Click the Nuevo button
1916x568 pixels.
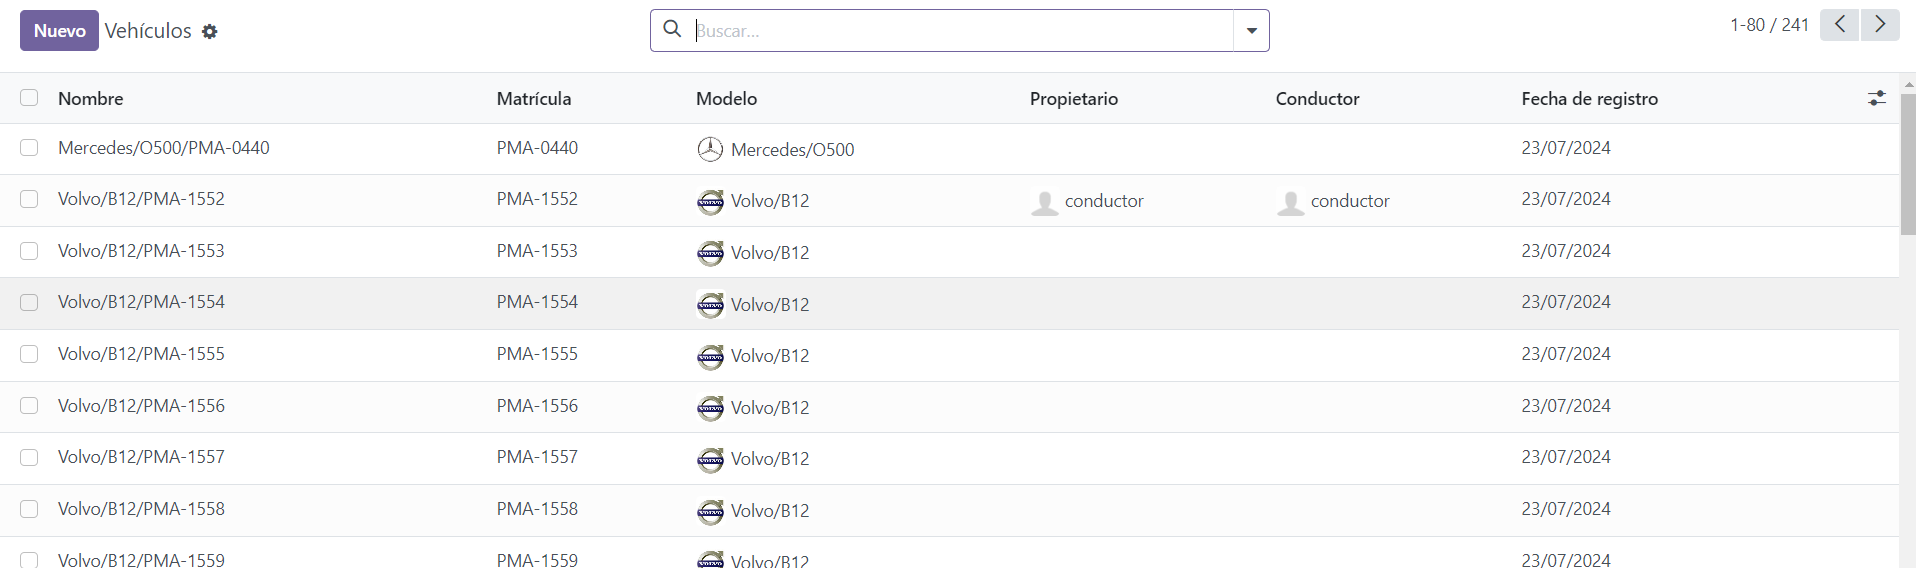point(59,31)
